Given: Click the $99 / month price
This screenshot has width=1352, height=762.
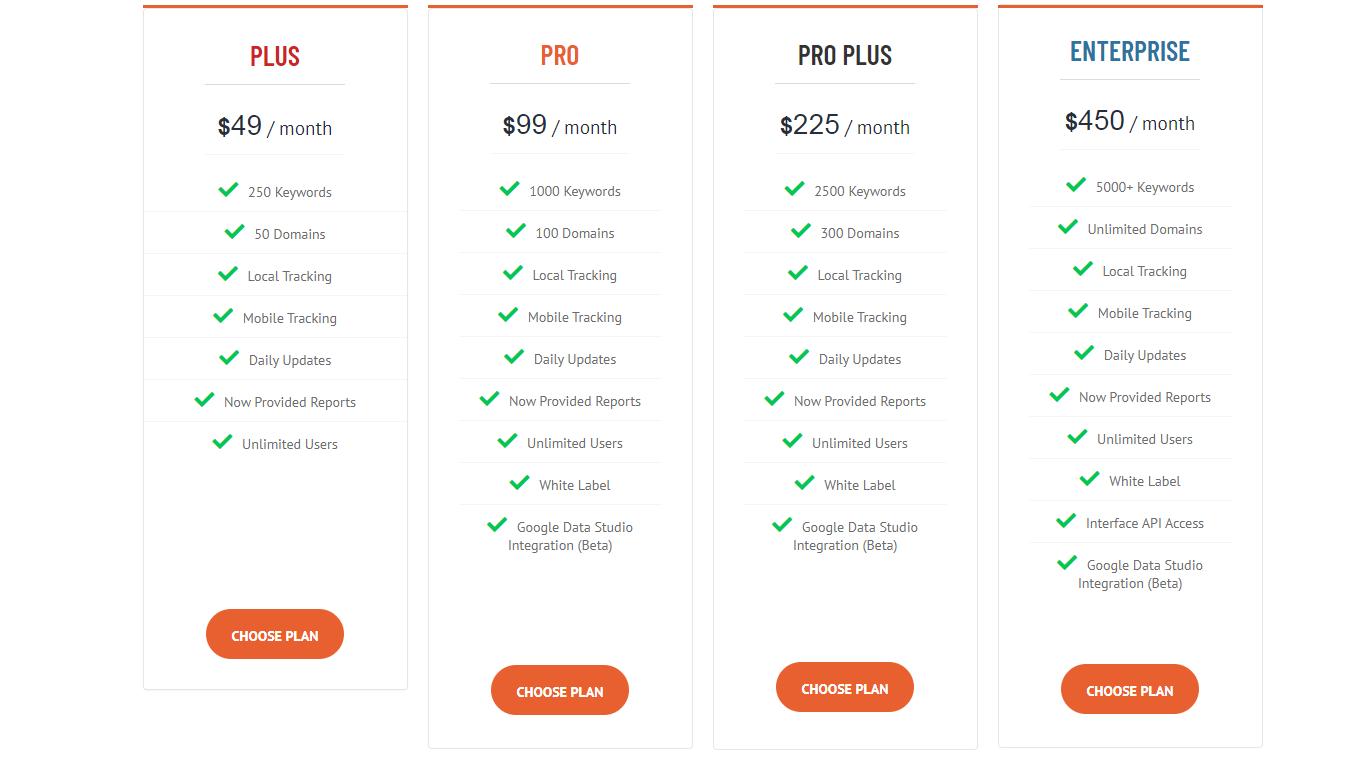Looking at the screenshot, I should (560, 125).
